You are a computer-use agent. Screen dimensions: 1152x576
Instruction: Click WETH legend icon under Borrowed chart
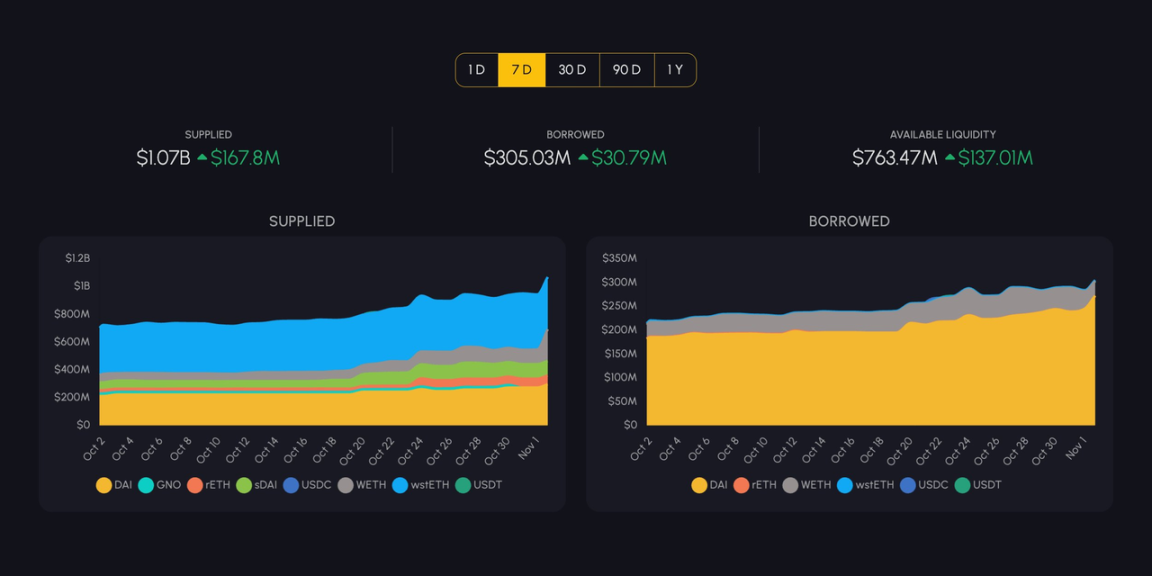pyautogui.click(x=790, y=485)
